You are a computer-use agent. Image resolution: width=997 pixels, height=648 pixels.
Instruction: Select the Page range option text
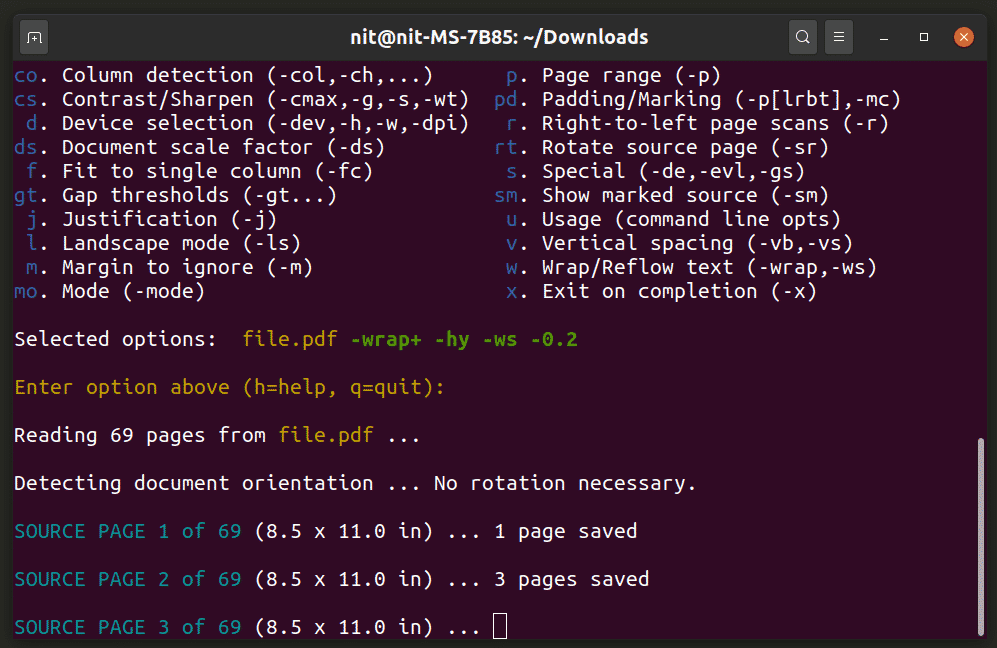click(x=630, y=75)
